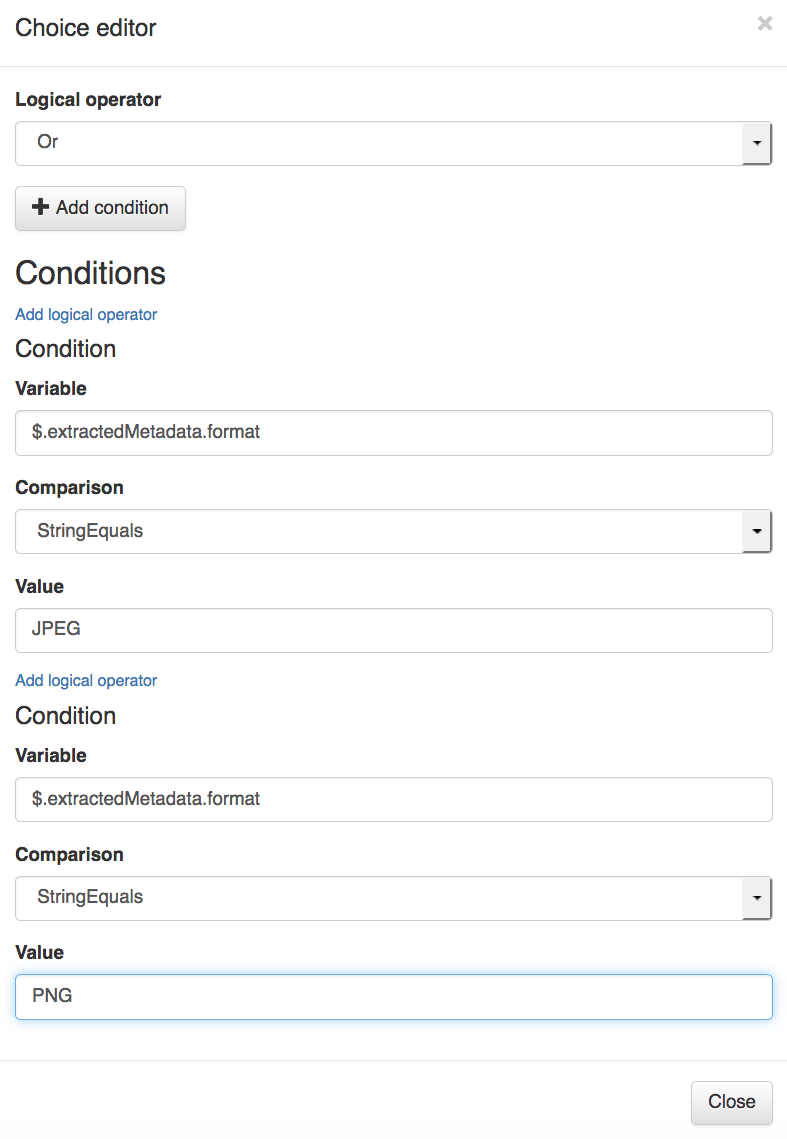Expand Comparison dropdown arrow for JPEG condition
The image size is (787, 1139).
pyautogui.click(x=756, y=531)
